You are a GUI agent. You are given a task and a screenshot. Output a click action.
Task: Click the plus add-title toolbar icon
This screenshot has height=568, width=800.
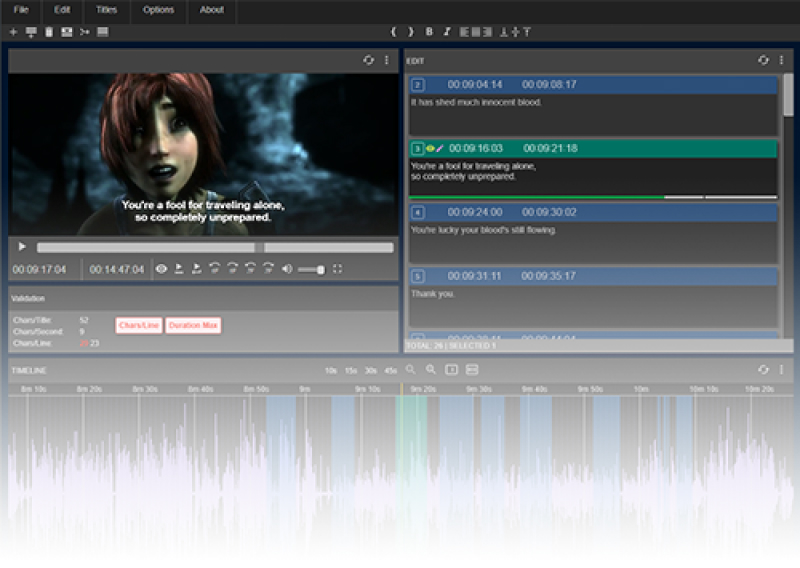[14, 32]
